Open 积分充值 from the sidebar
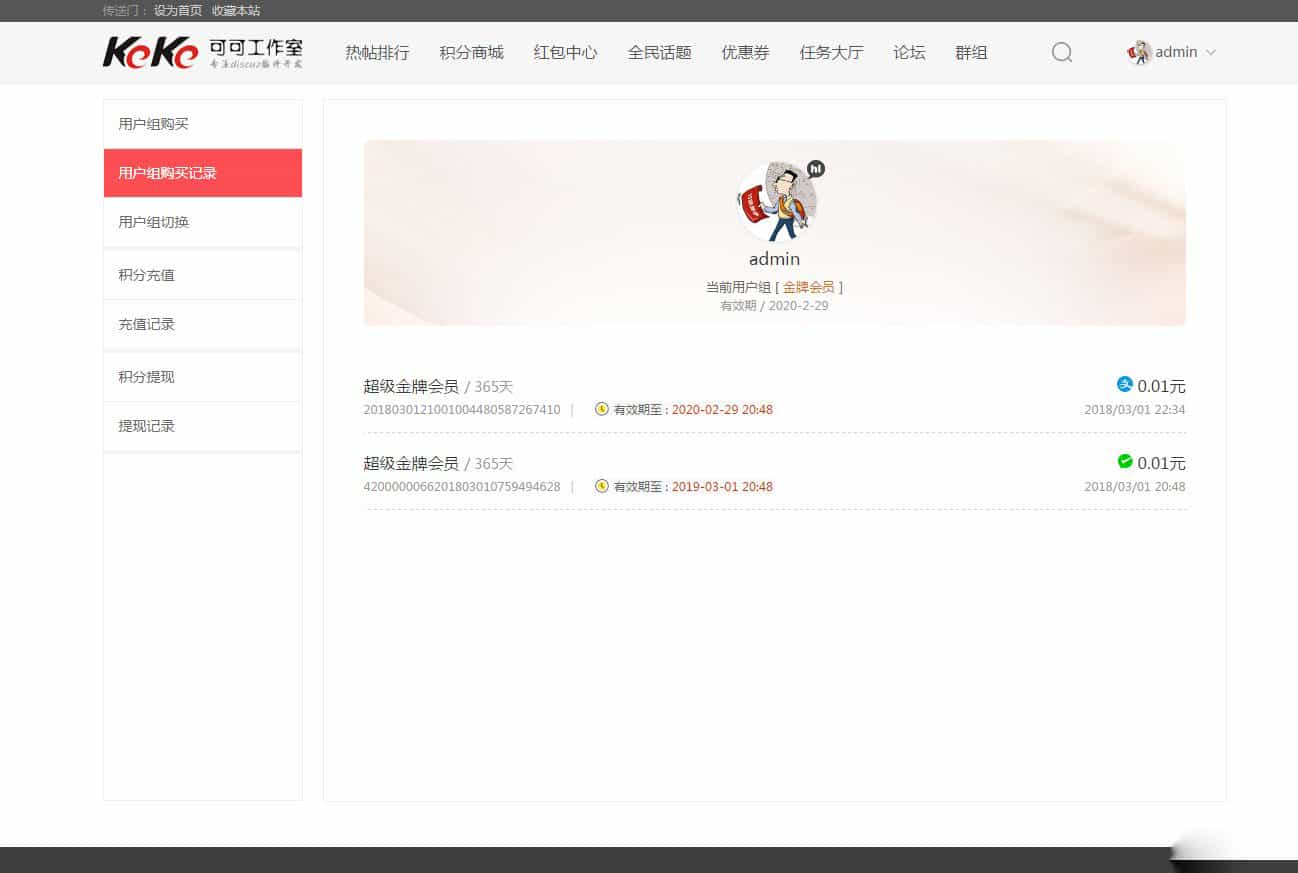This screenshot has width=1298, height=873. [x=203, y=275]
